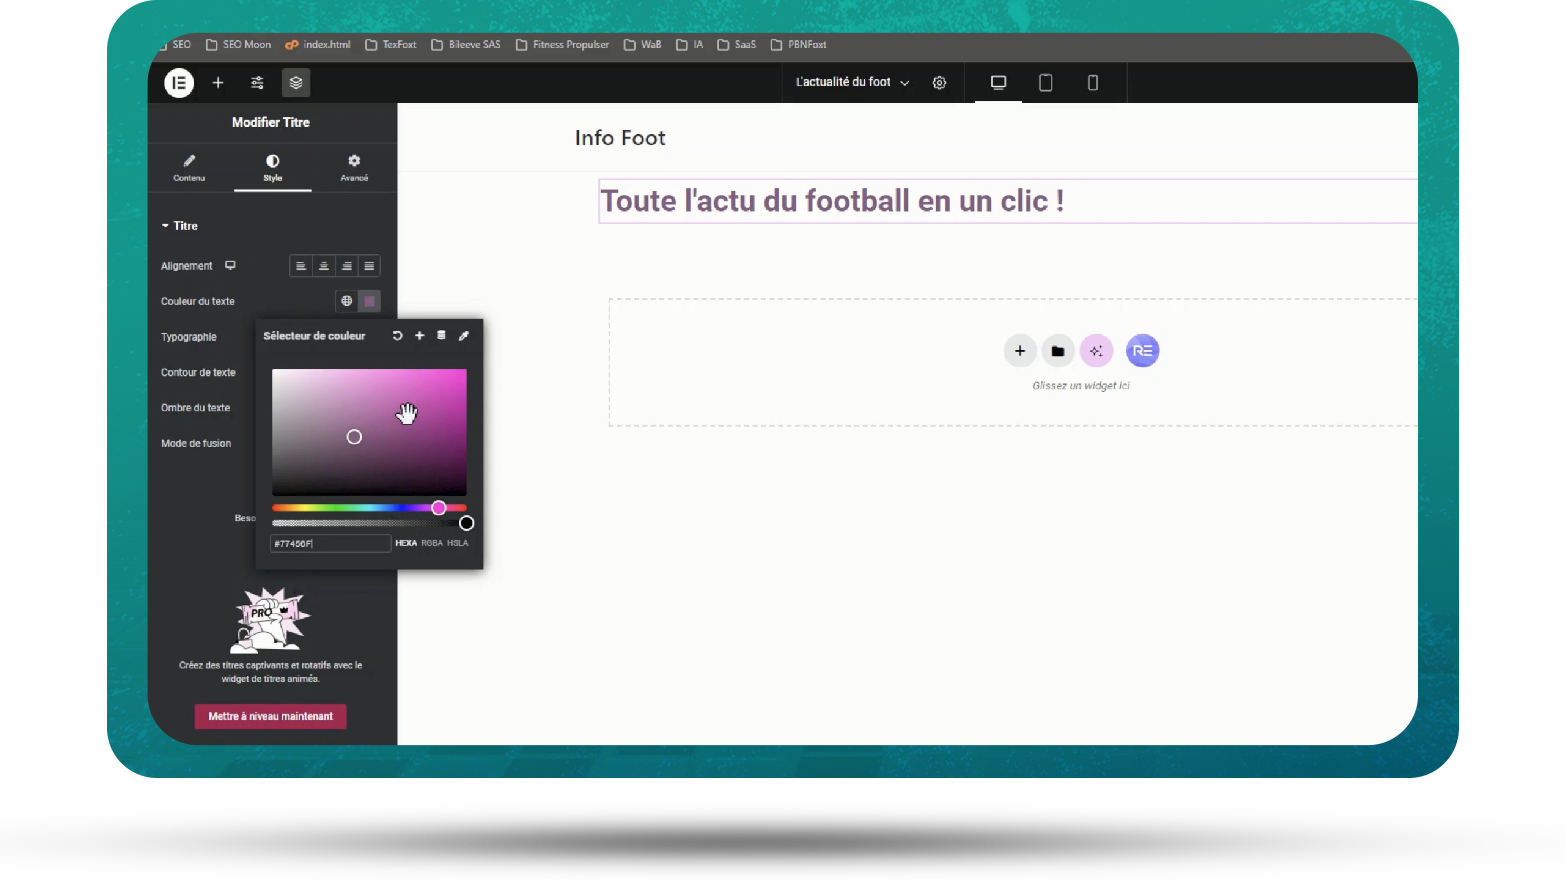Open the TexFoxt bookmark folder
Screen dimensions: 1565x889
pos(391,45)
